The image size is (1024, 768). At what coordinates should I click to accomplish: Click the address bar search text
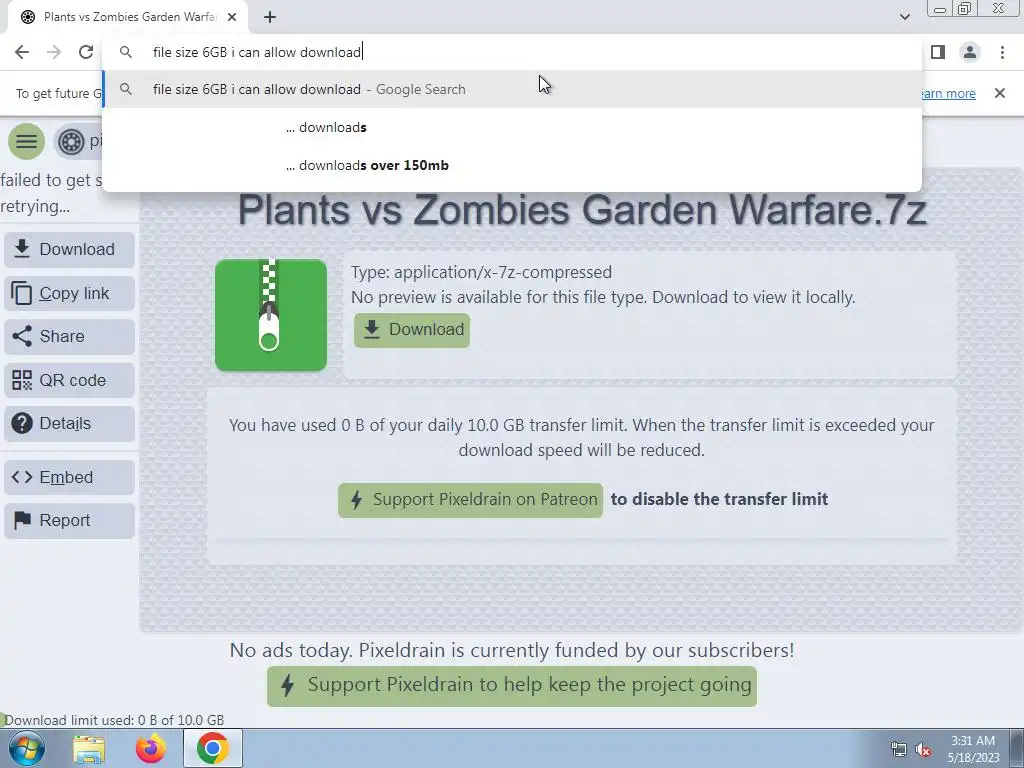coord(257,52)
